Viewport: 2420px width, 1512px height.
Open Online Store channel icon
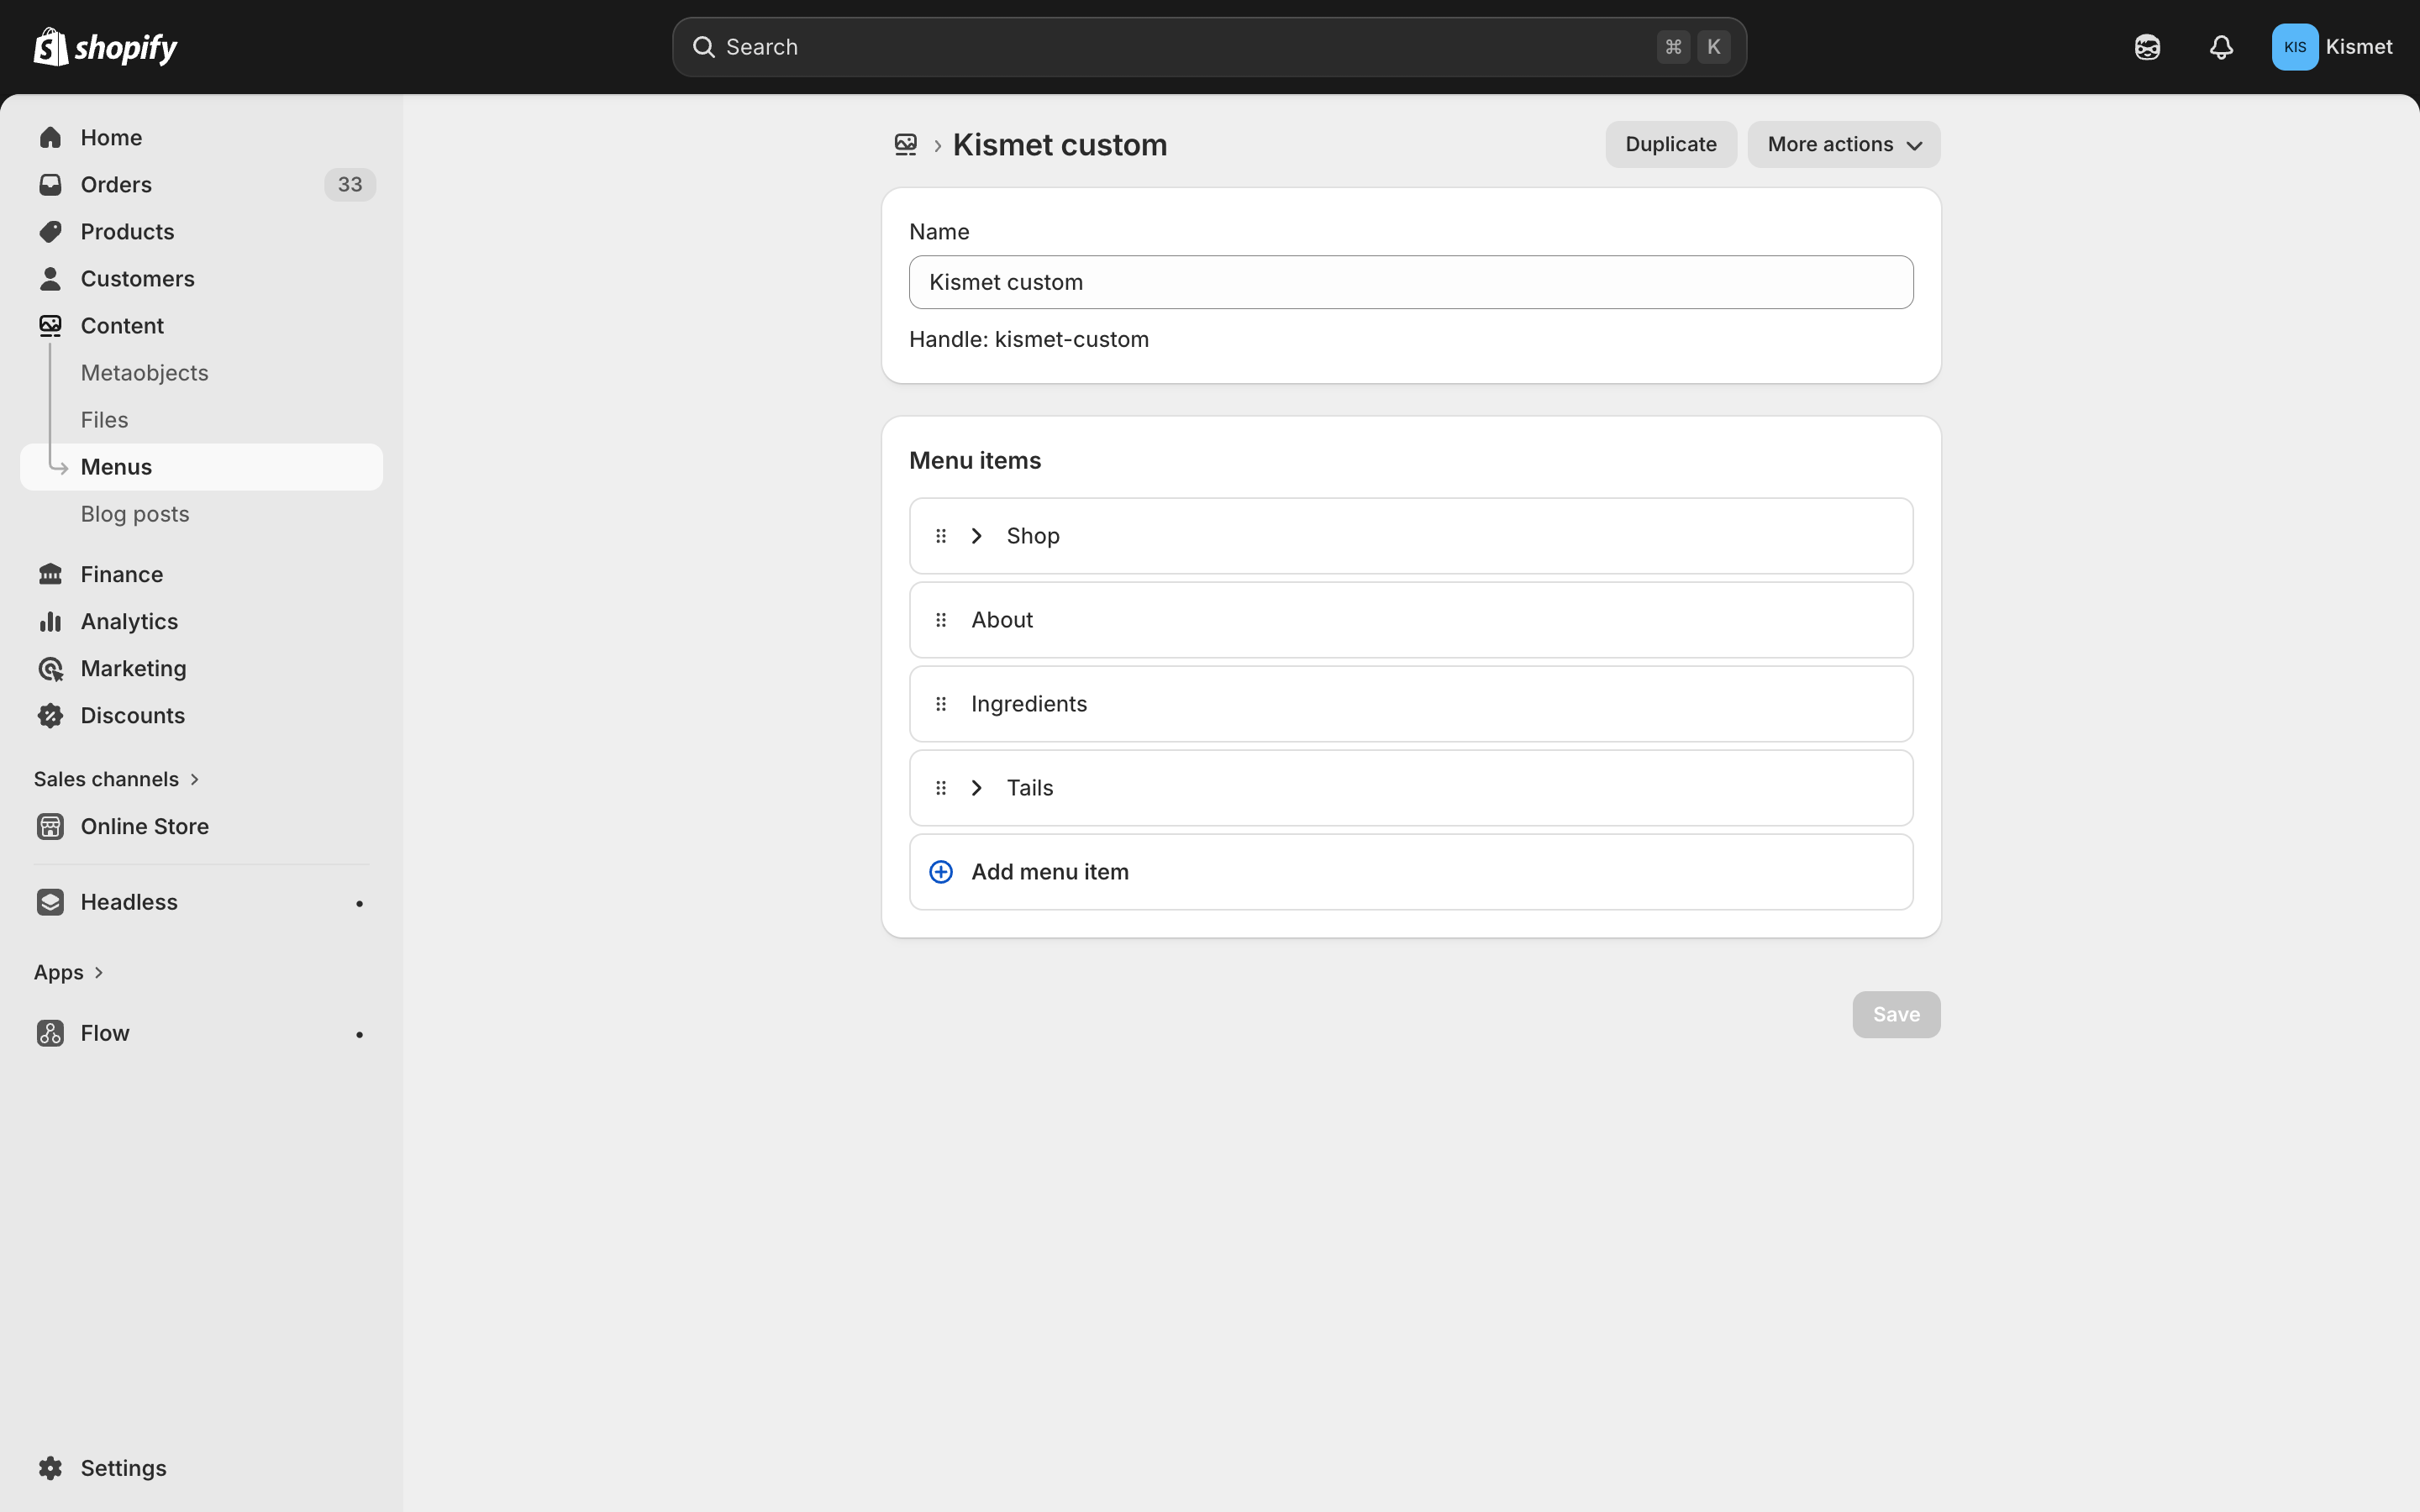51,826
